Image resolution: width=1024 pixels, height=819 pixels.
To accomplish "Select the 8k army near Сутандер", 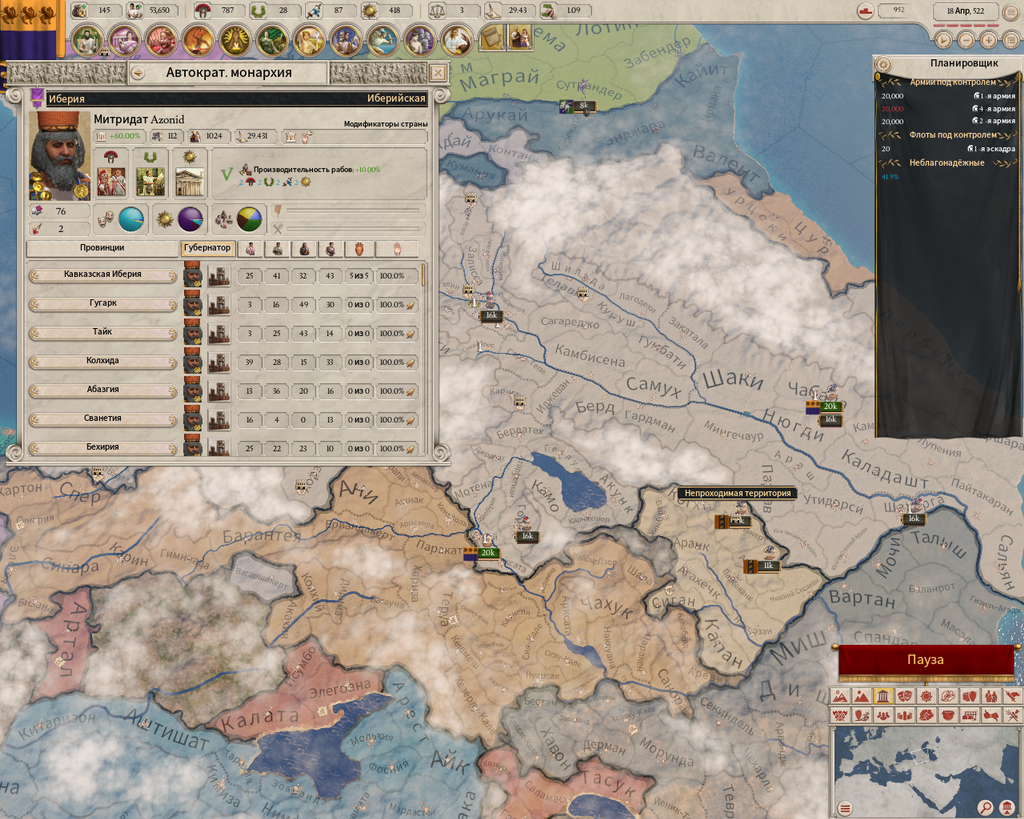I will pos(577,106).
